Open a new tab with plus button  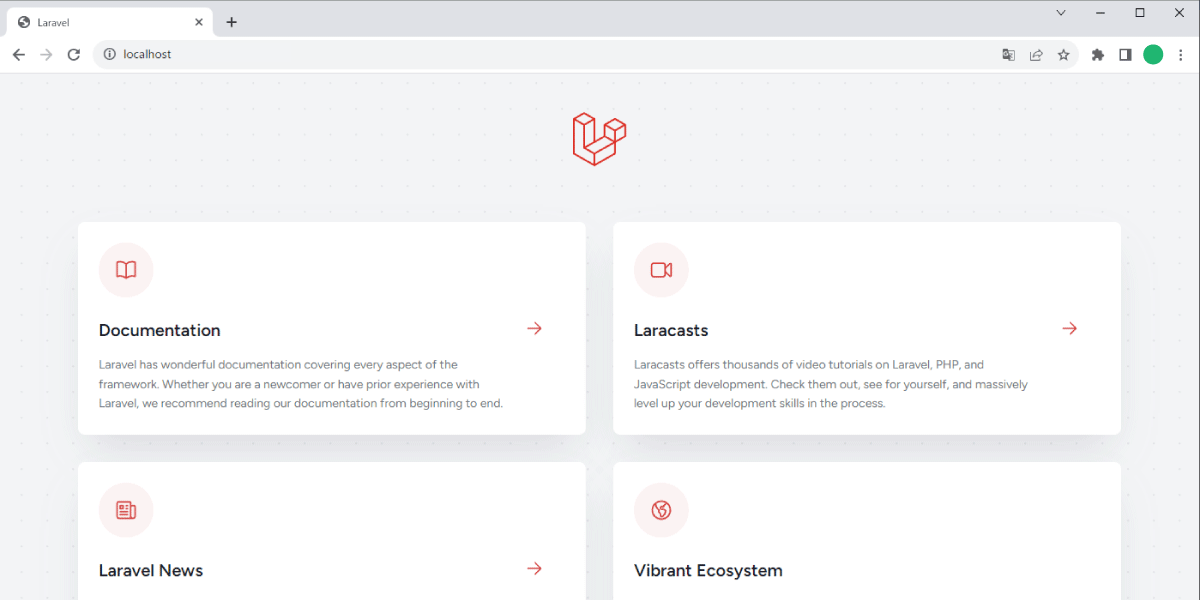click(x=232, y=22)
